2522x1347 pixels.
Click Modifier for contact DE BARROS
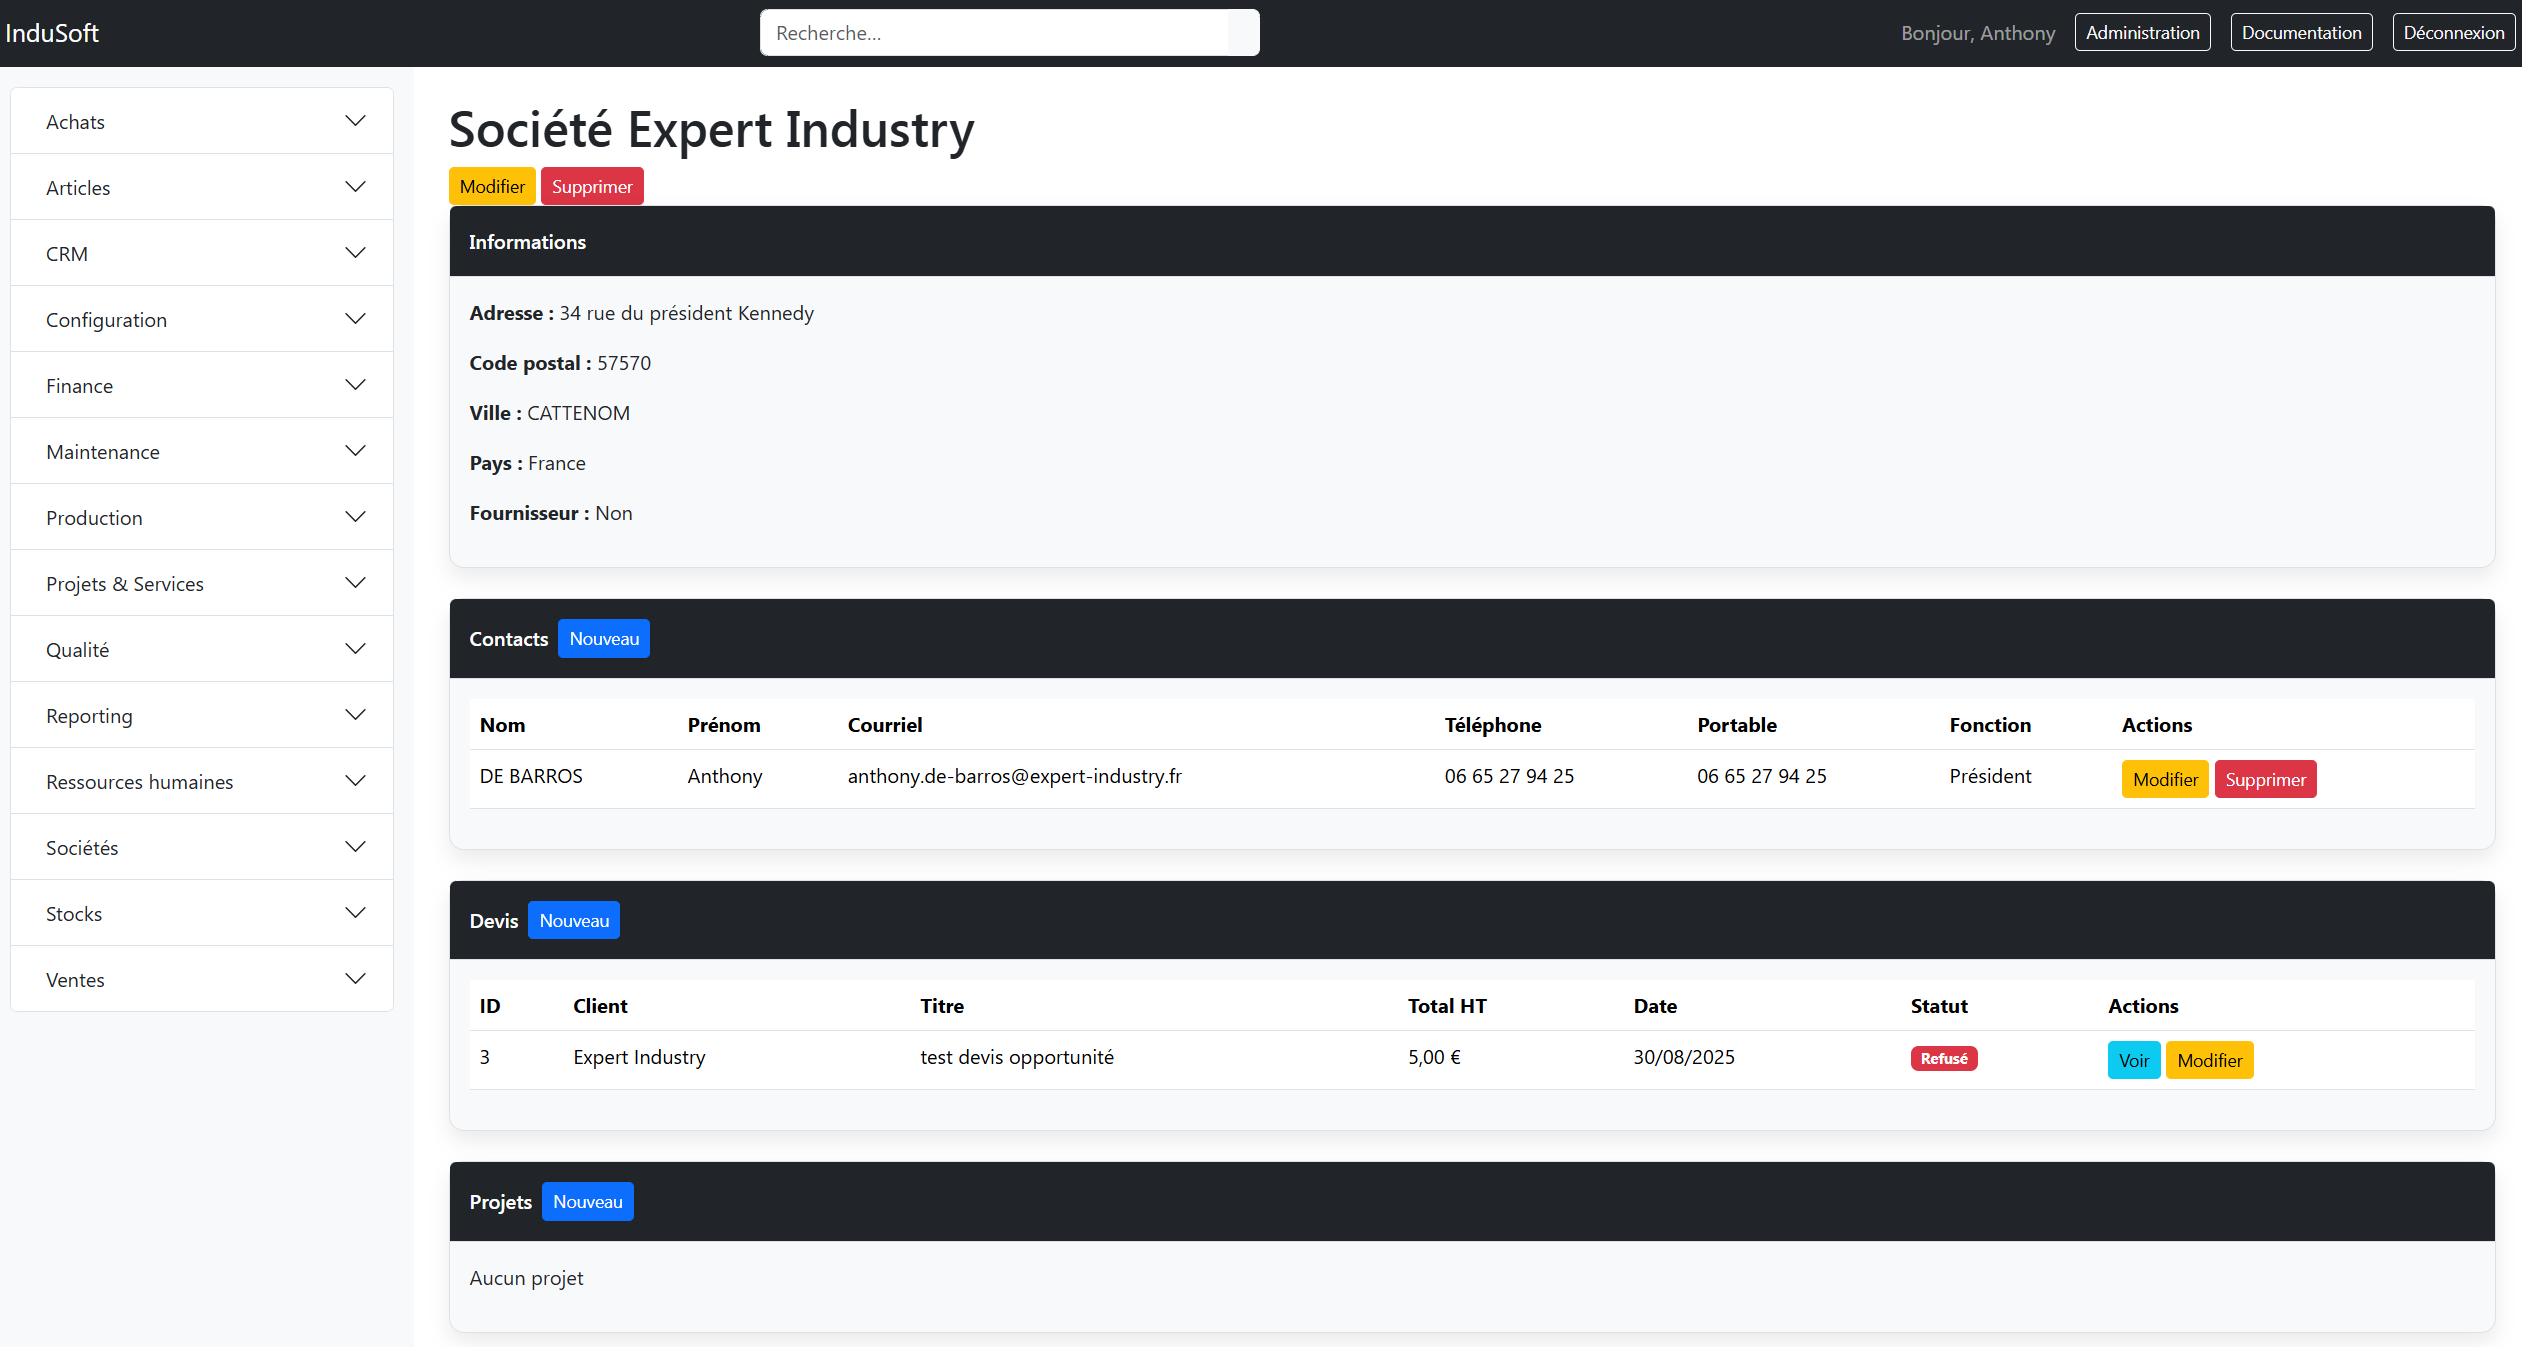[x=2165, y=780]
